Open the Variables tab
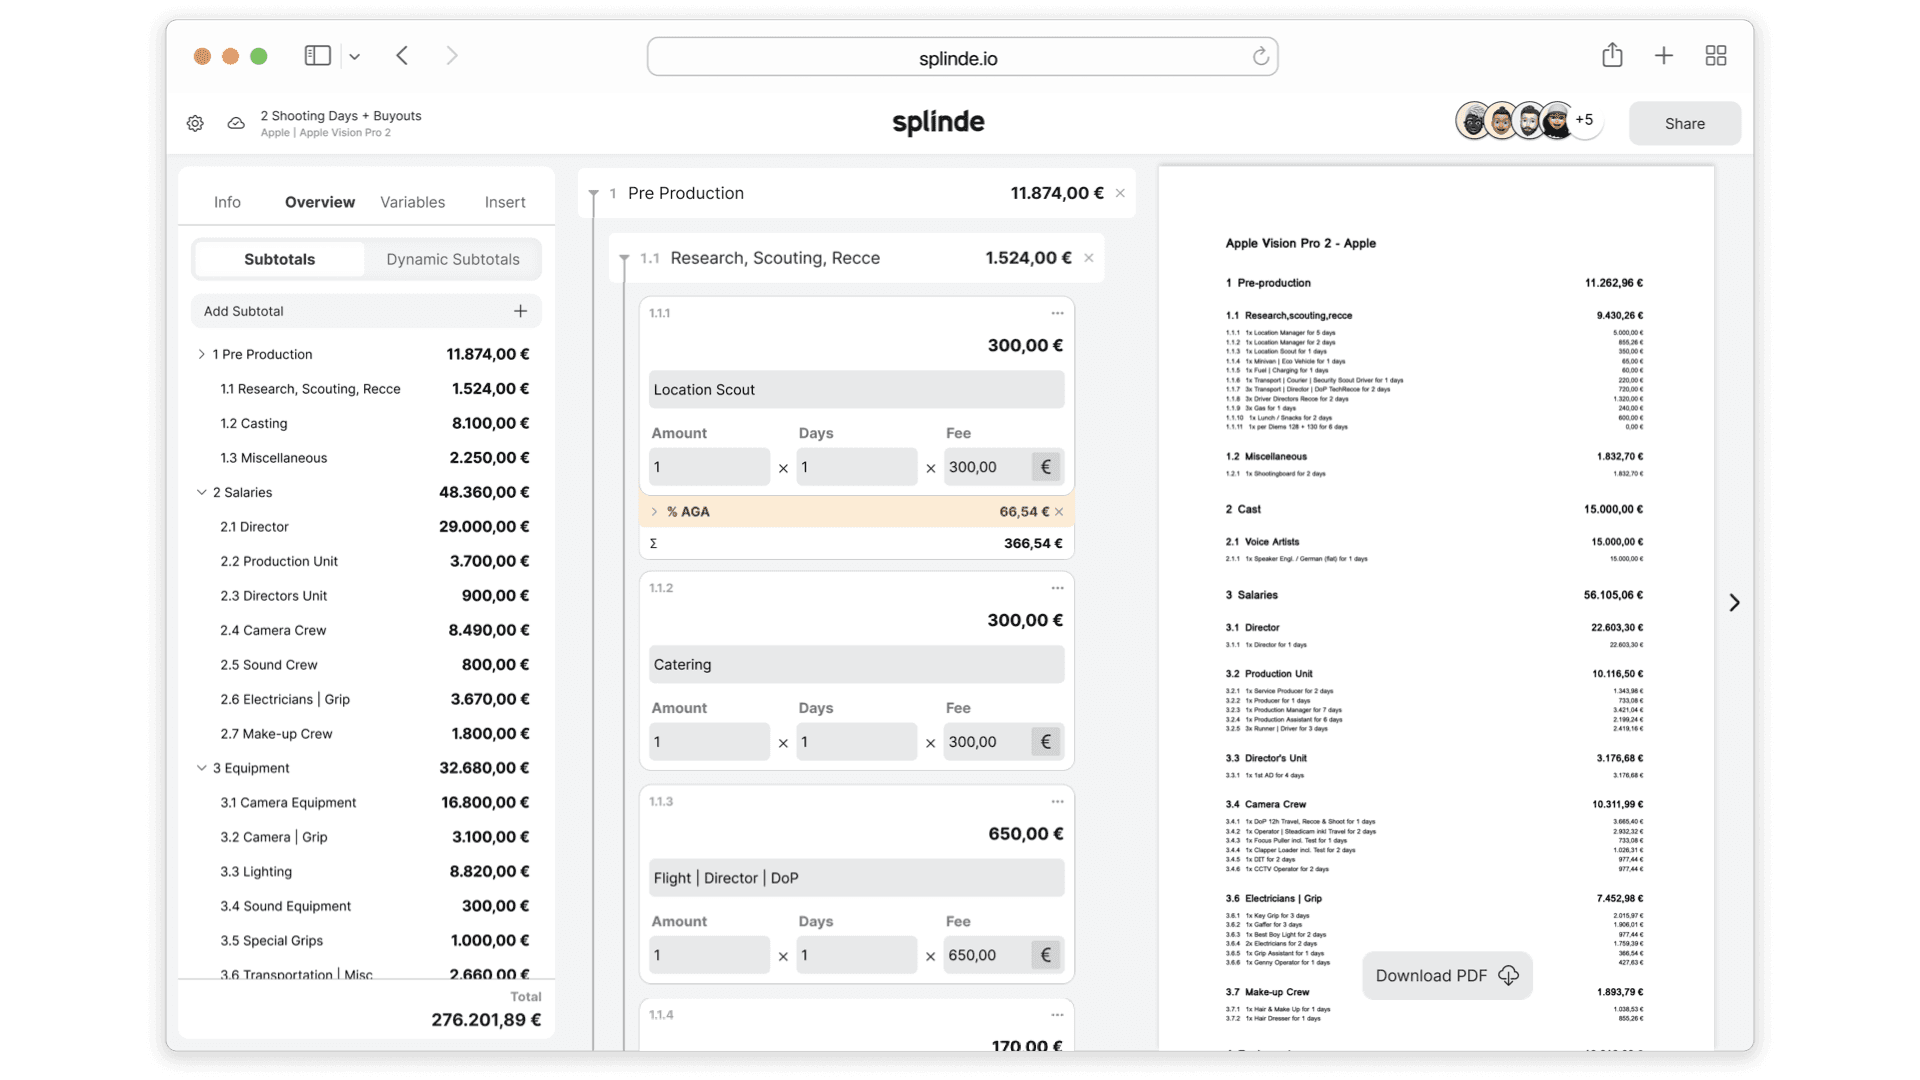The height and width of the screenshot is (1080, 1920). pos(412,202)
